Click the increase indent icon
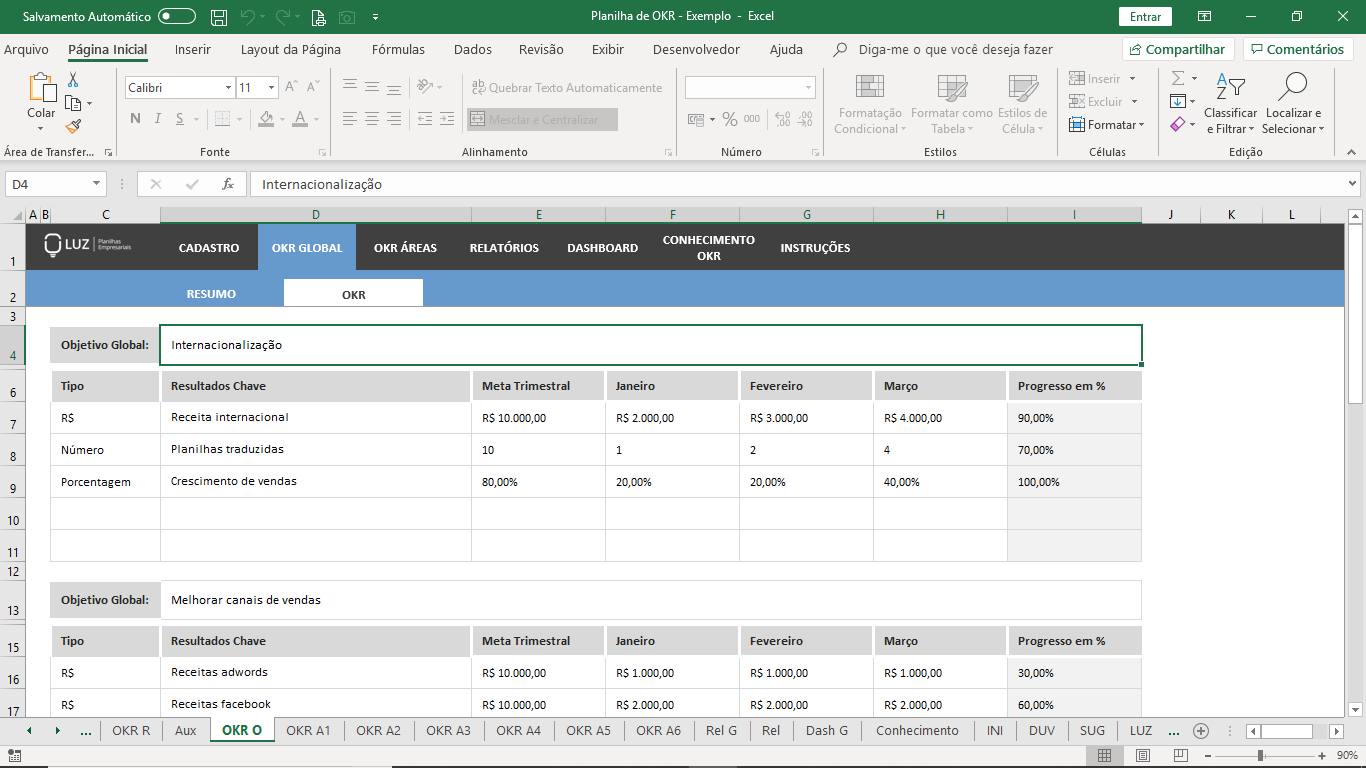 (447, 119)
